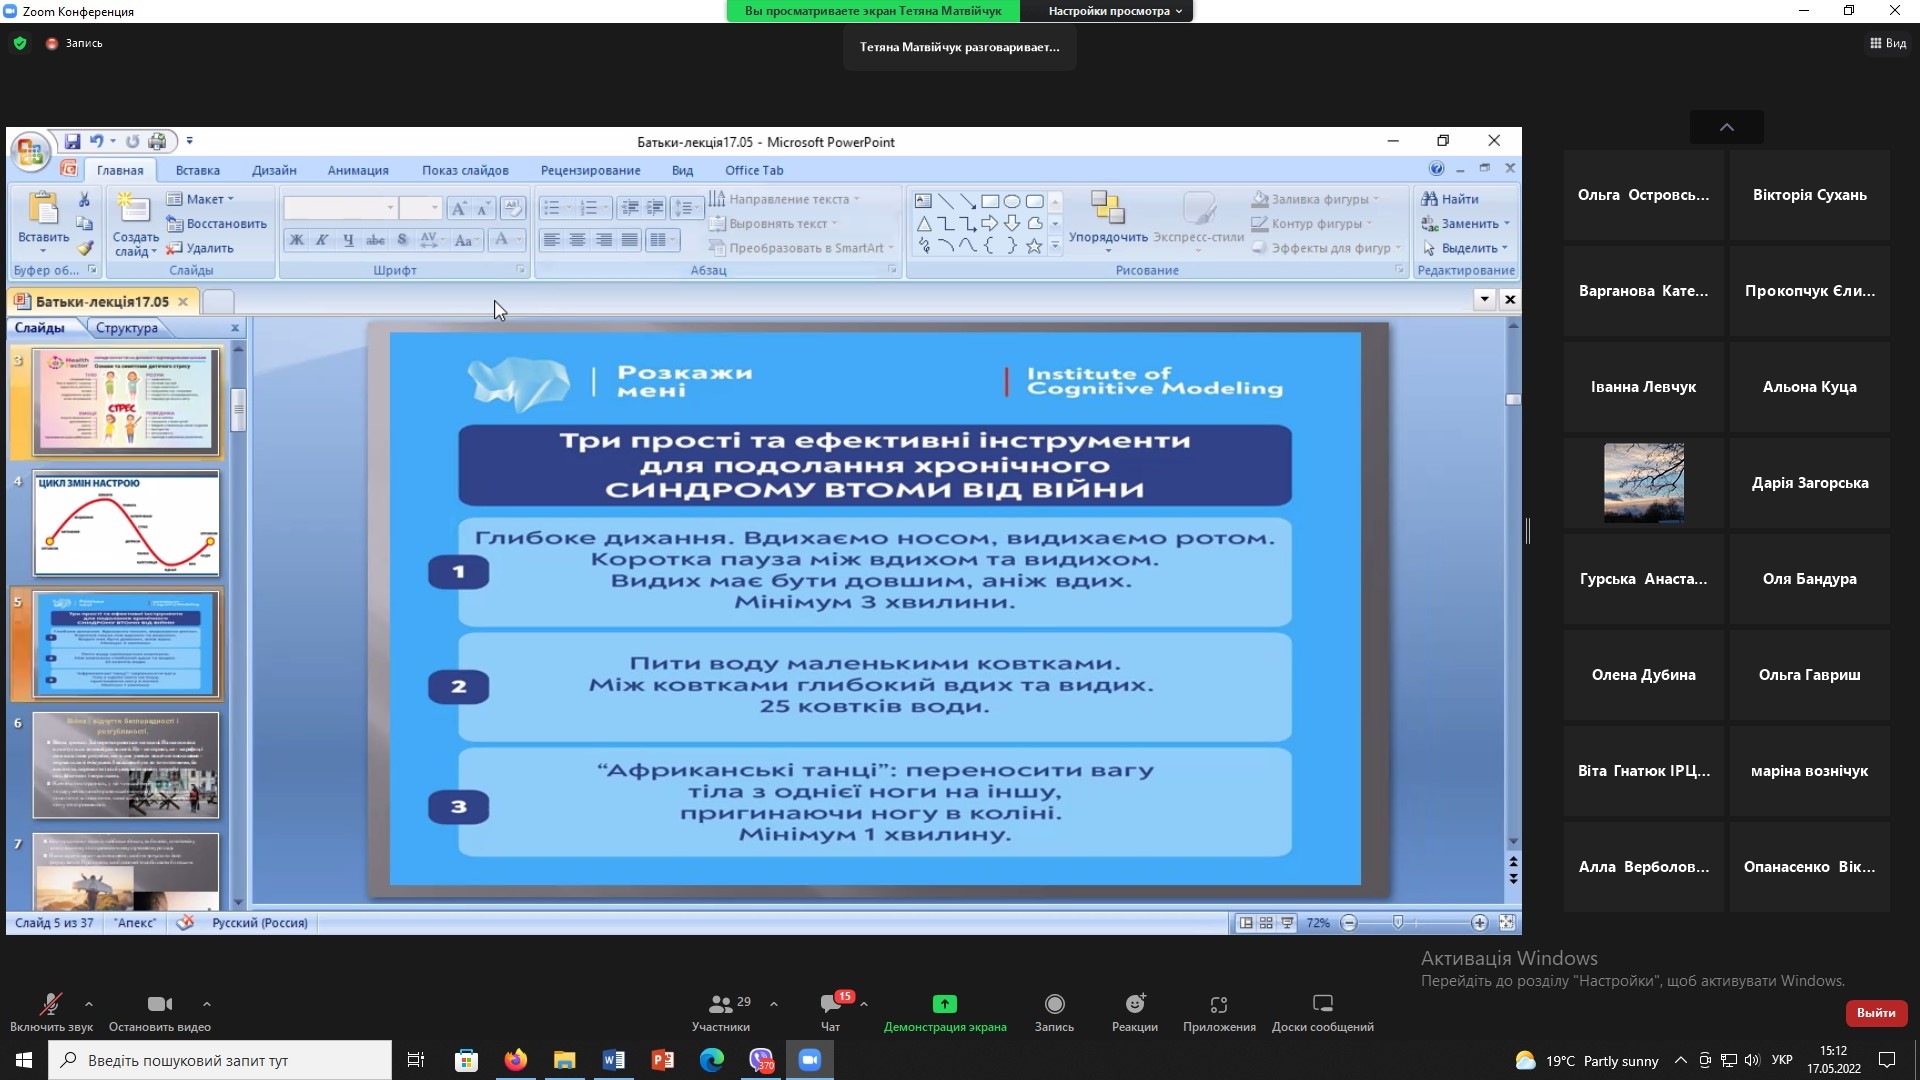The height and width of the screenshot is (1080, 1920).
Task: Open the Вид view layout menu
Action: pyautogui.click(x=1888, y=43)
